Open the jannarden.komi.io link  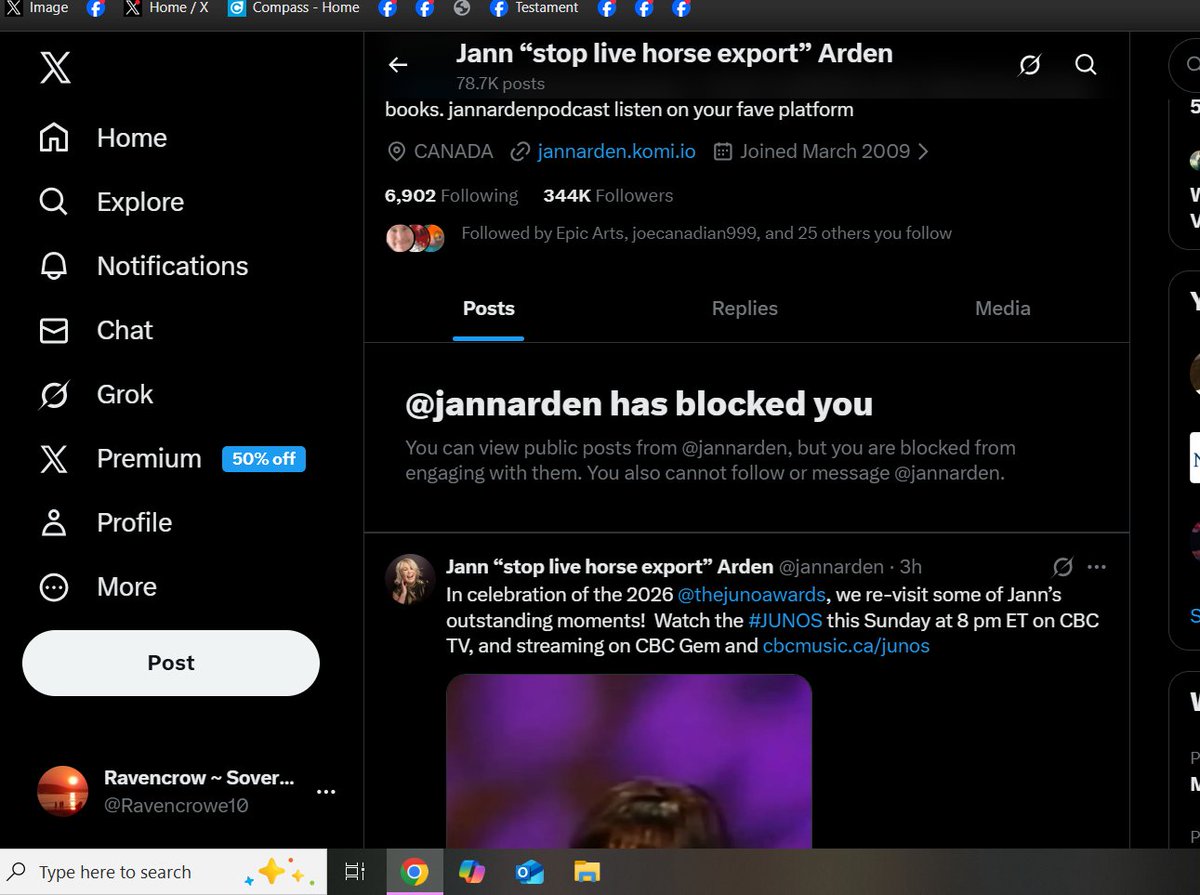[616, 152]
